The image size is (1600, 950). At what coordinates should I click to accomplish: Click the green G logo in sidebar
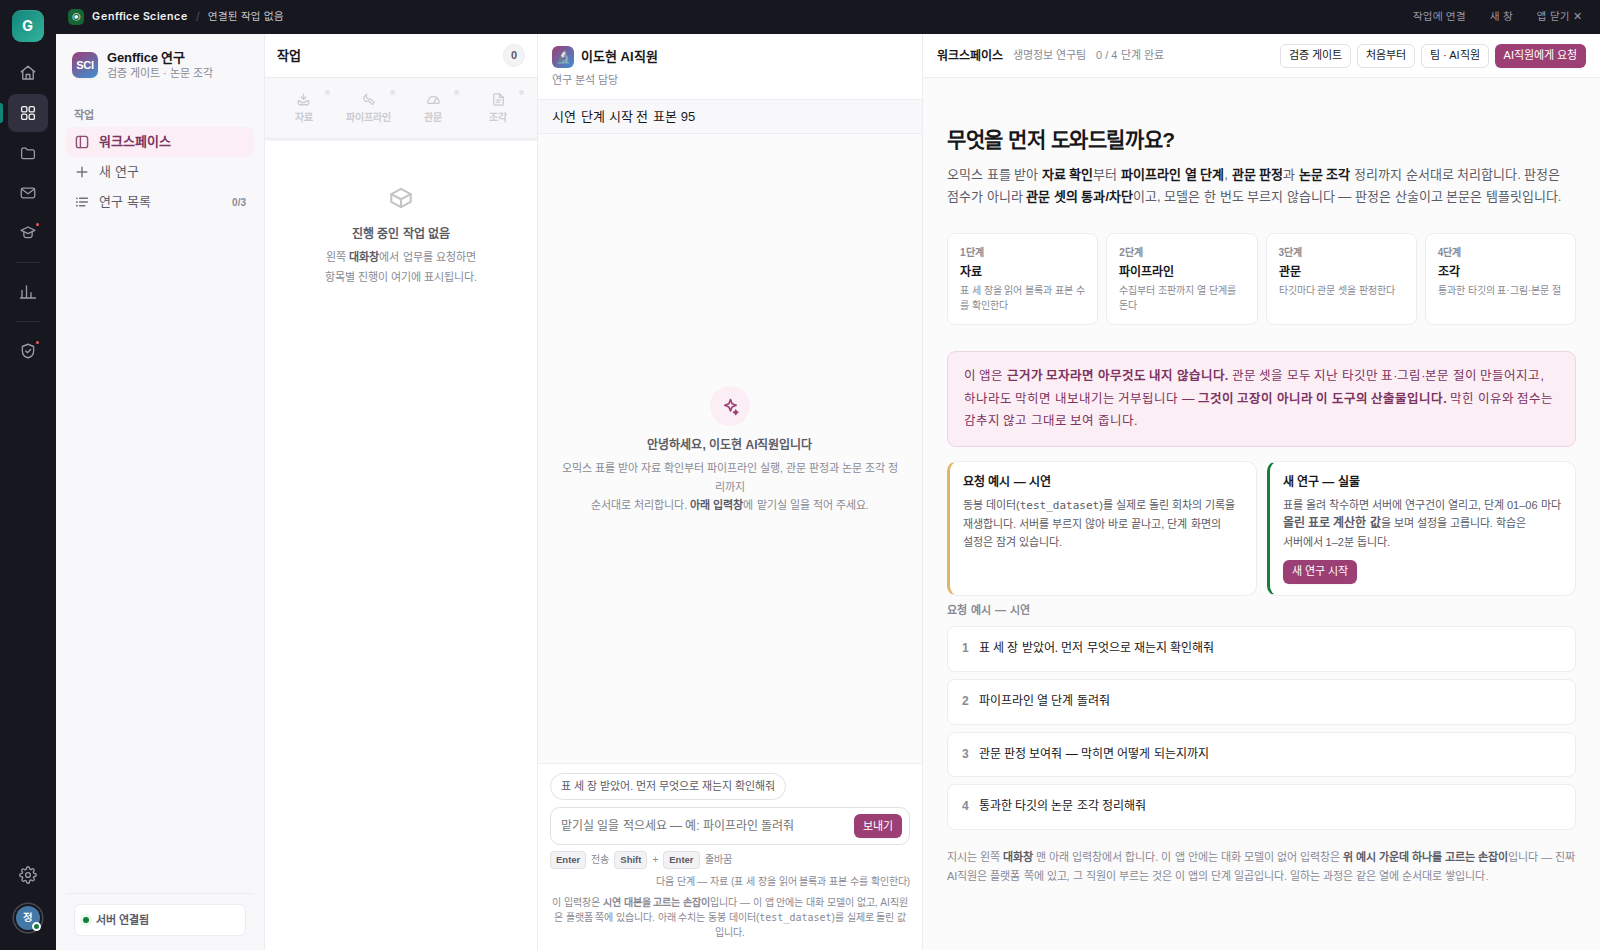pyautogui.click(x=28, y=26)
